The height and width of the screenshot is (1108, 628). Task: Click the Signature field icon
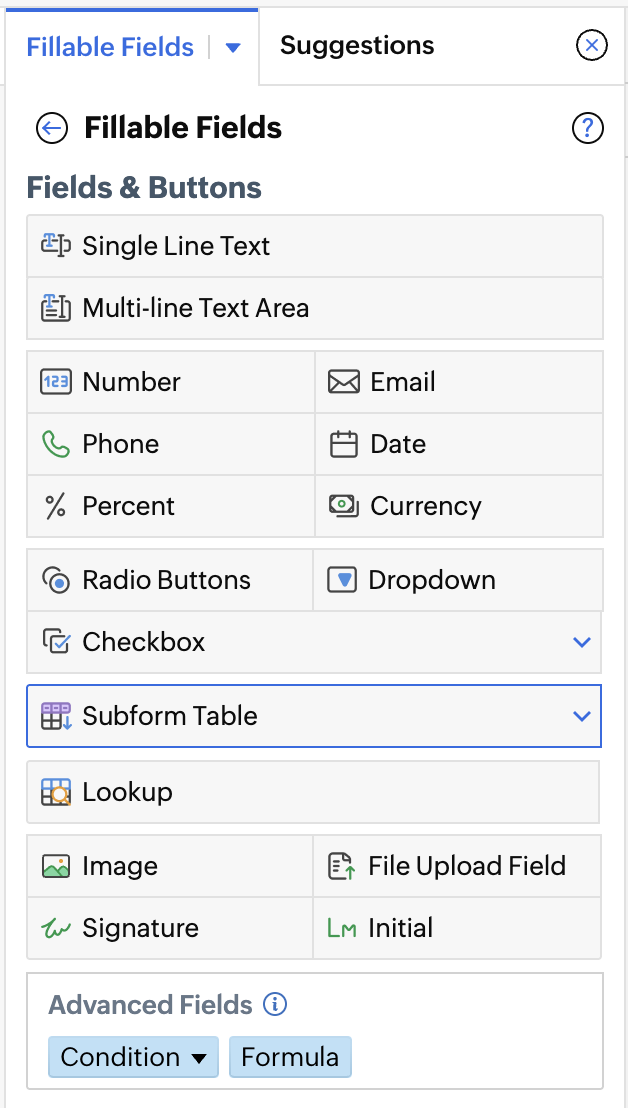55,928
